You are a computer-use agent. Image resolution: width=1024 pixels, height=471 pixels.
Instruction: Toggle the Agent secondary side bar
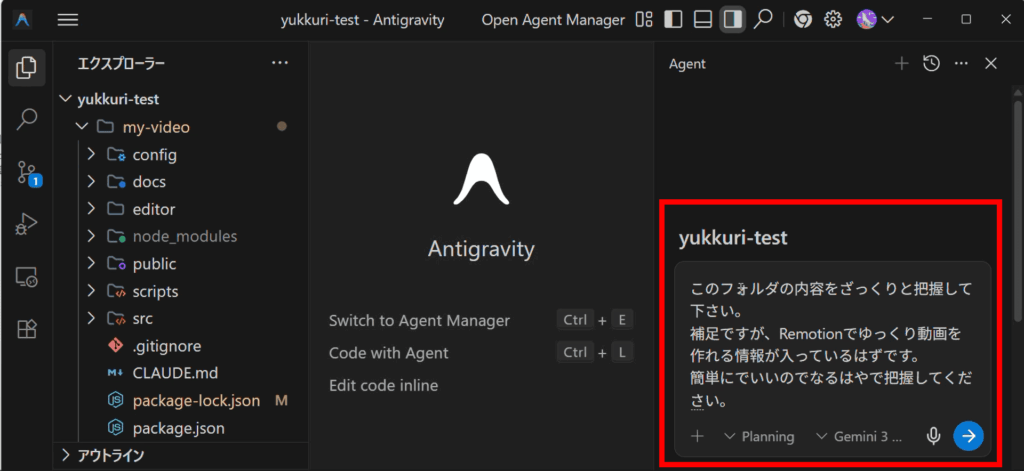coord(733,19)
